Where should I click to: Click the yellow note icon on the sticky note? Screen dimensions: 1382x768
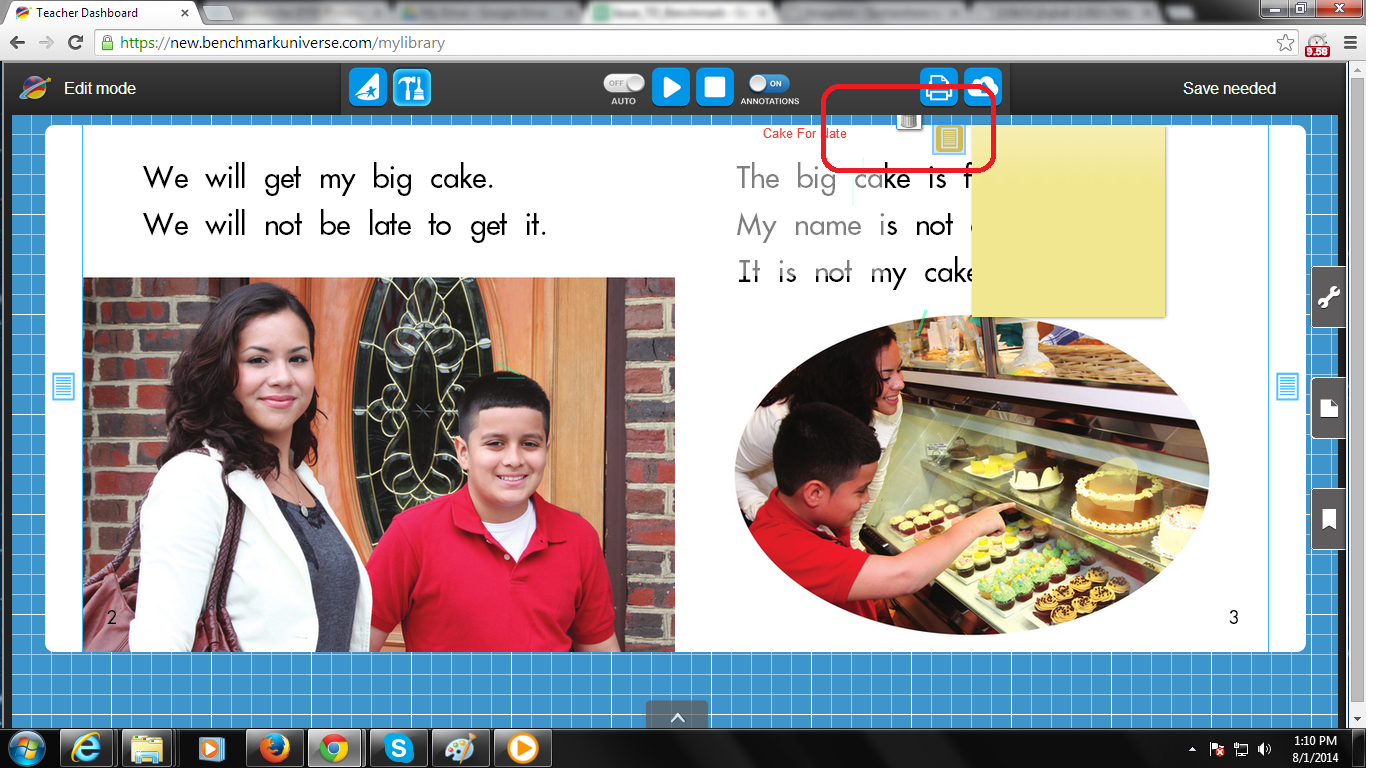[949, 139]
